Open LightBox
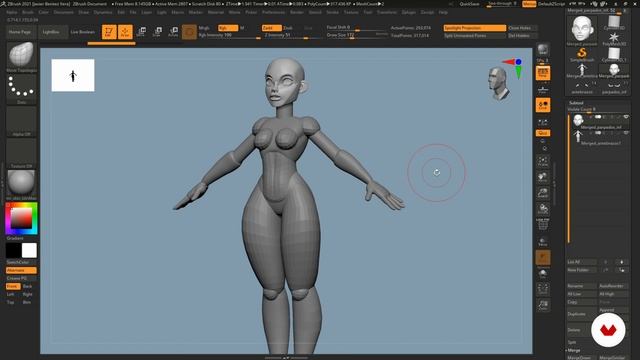This screenshot has width=640, height=360. 51,32
